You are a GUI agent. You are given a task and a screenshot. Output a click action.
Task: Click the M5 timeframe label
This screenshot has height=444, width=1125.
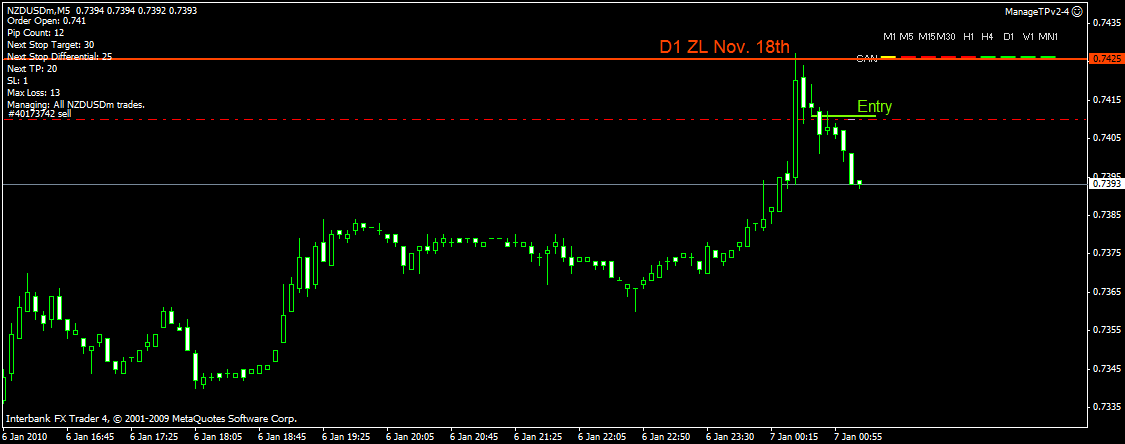[907, 36]
